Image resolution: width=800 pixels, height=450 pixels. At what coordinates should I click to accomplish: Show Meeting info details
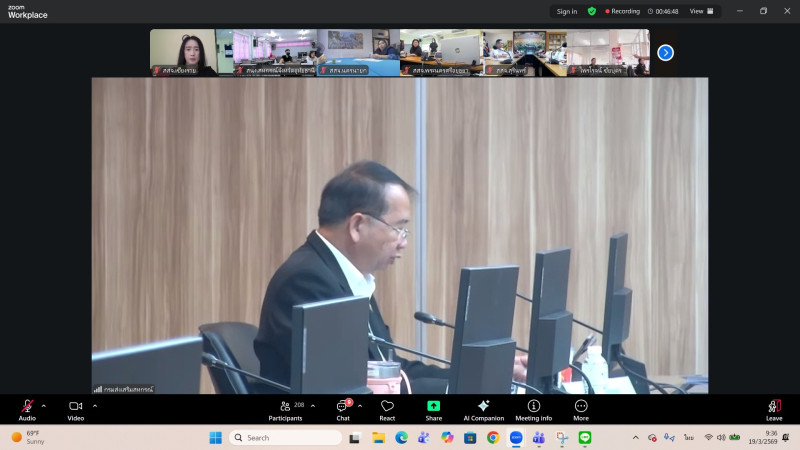533,408
